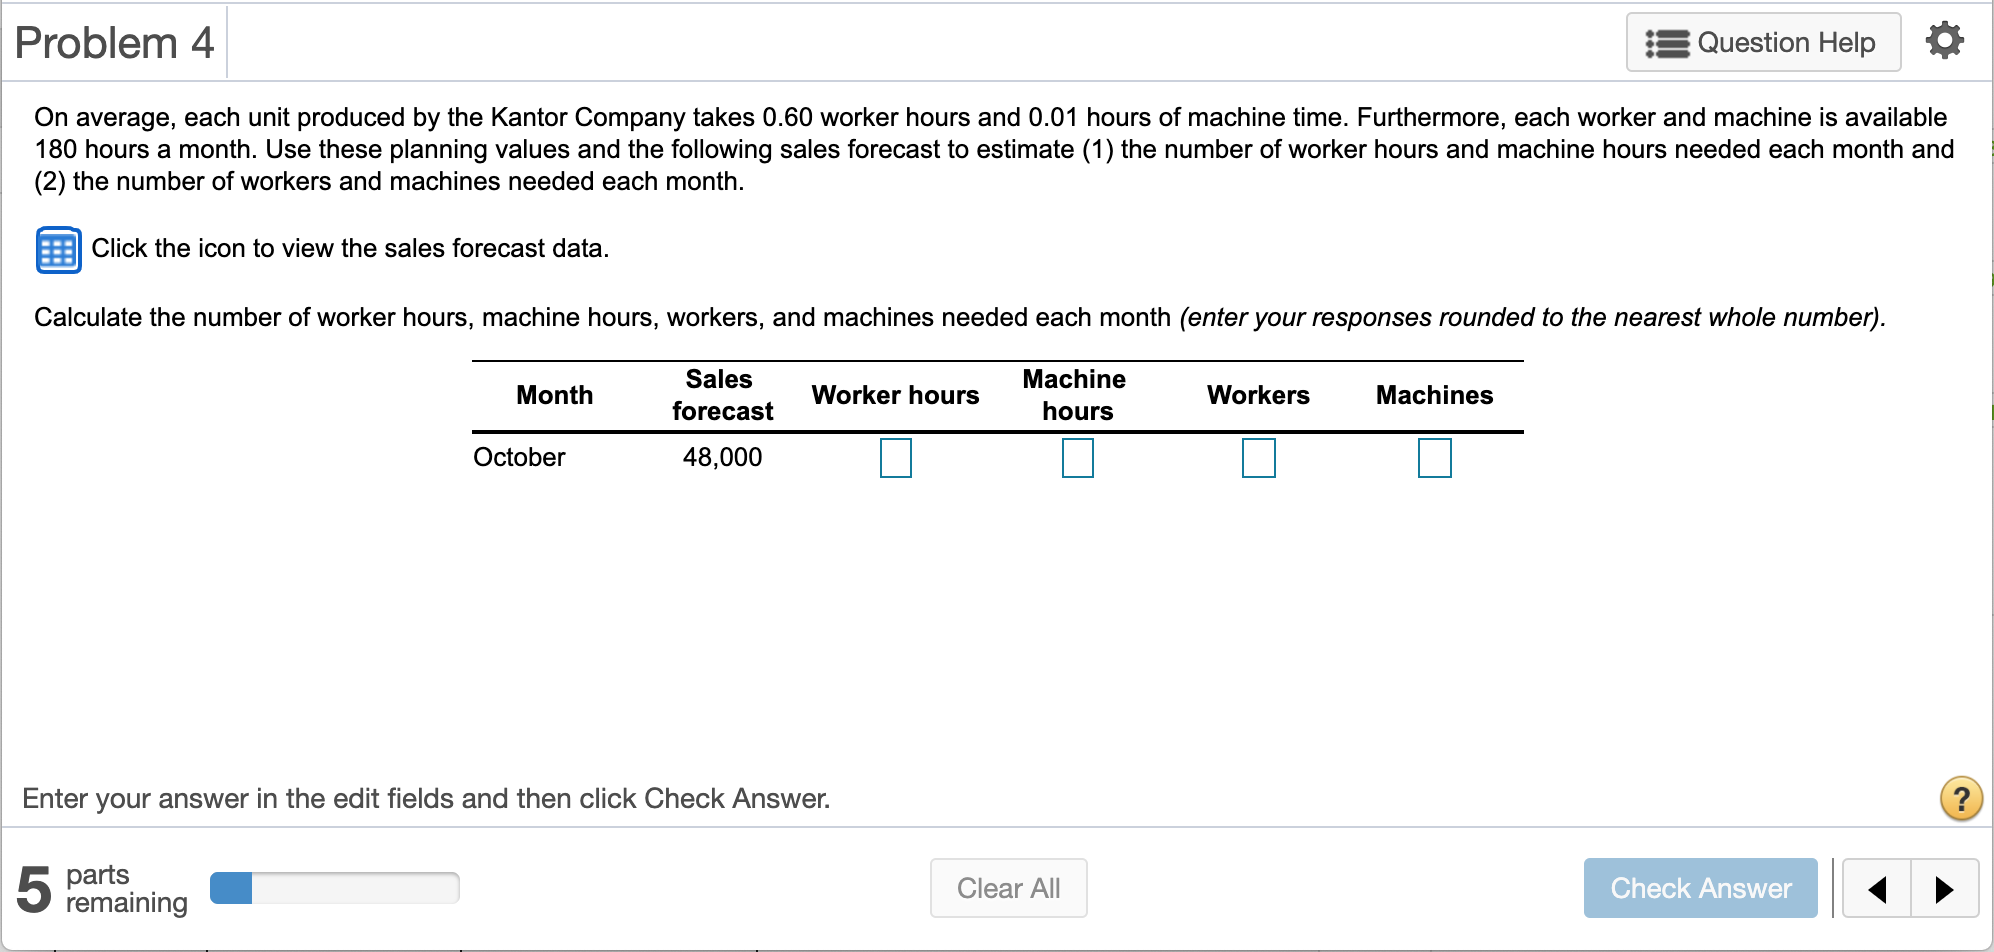Open the settings gear icon
The height and width of the screenshot is (952, 1994).
click(x=1944, y=41)
